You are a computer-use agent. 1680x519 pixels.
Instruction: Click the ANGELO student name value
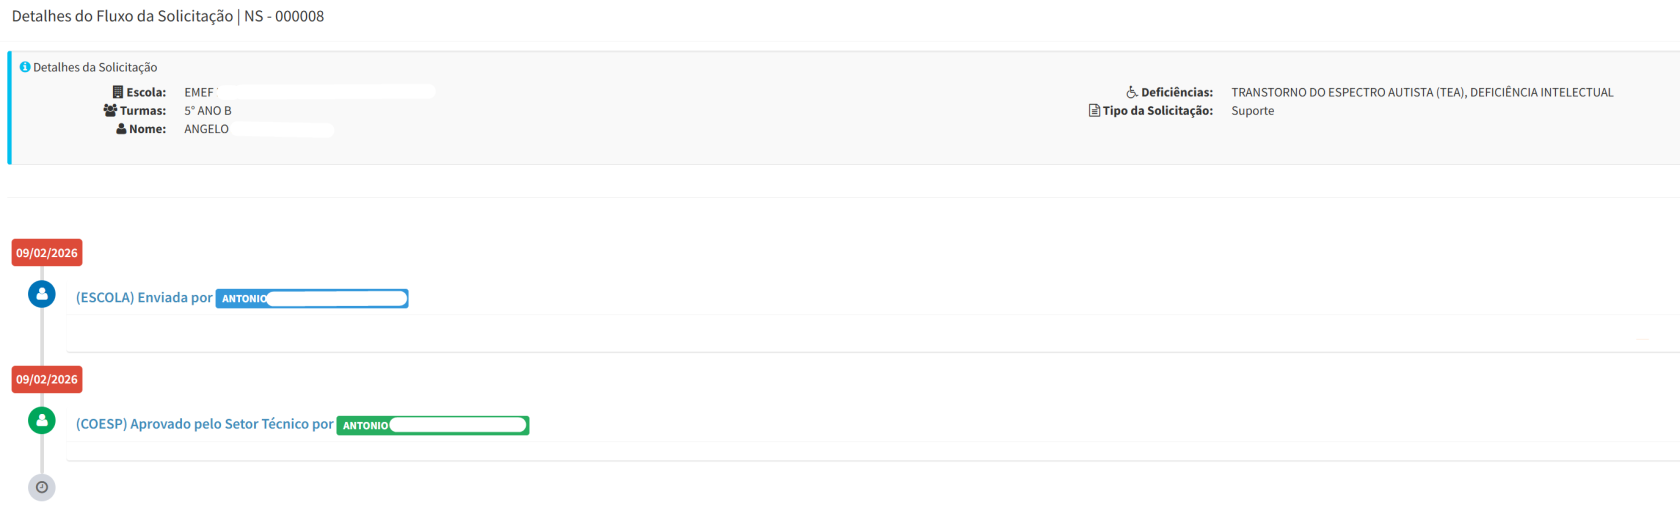207,129
